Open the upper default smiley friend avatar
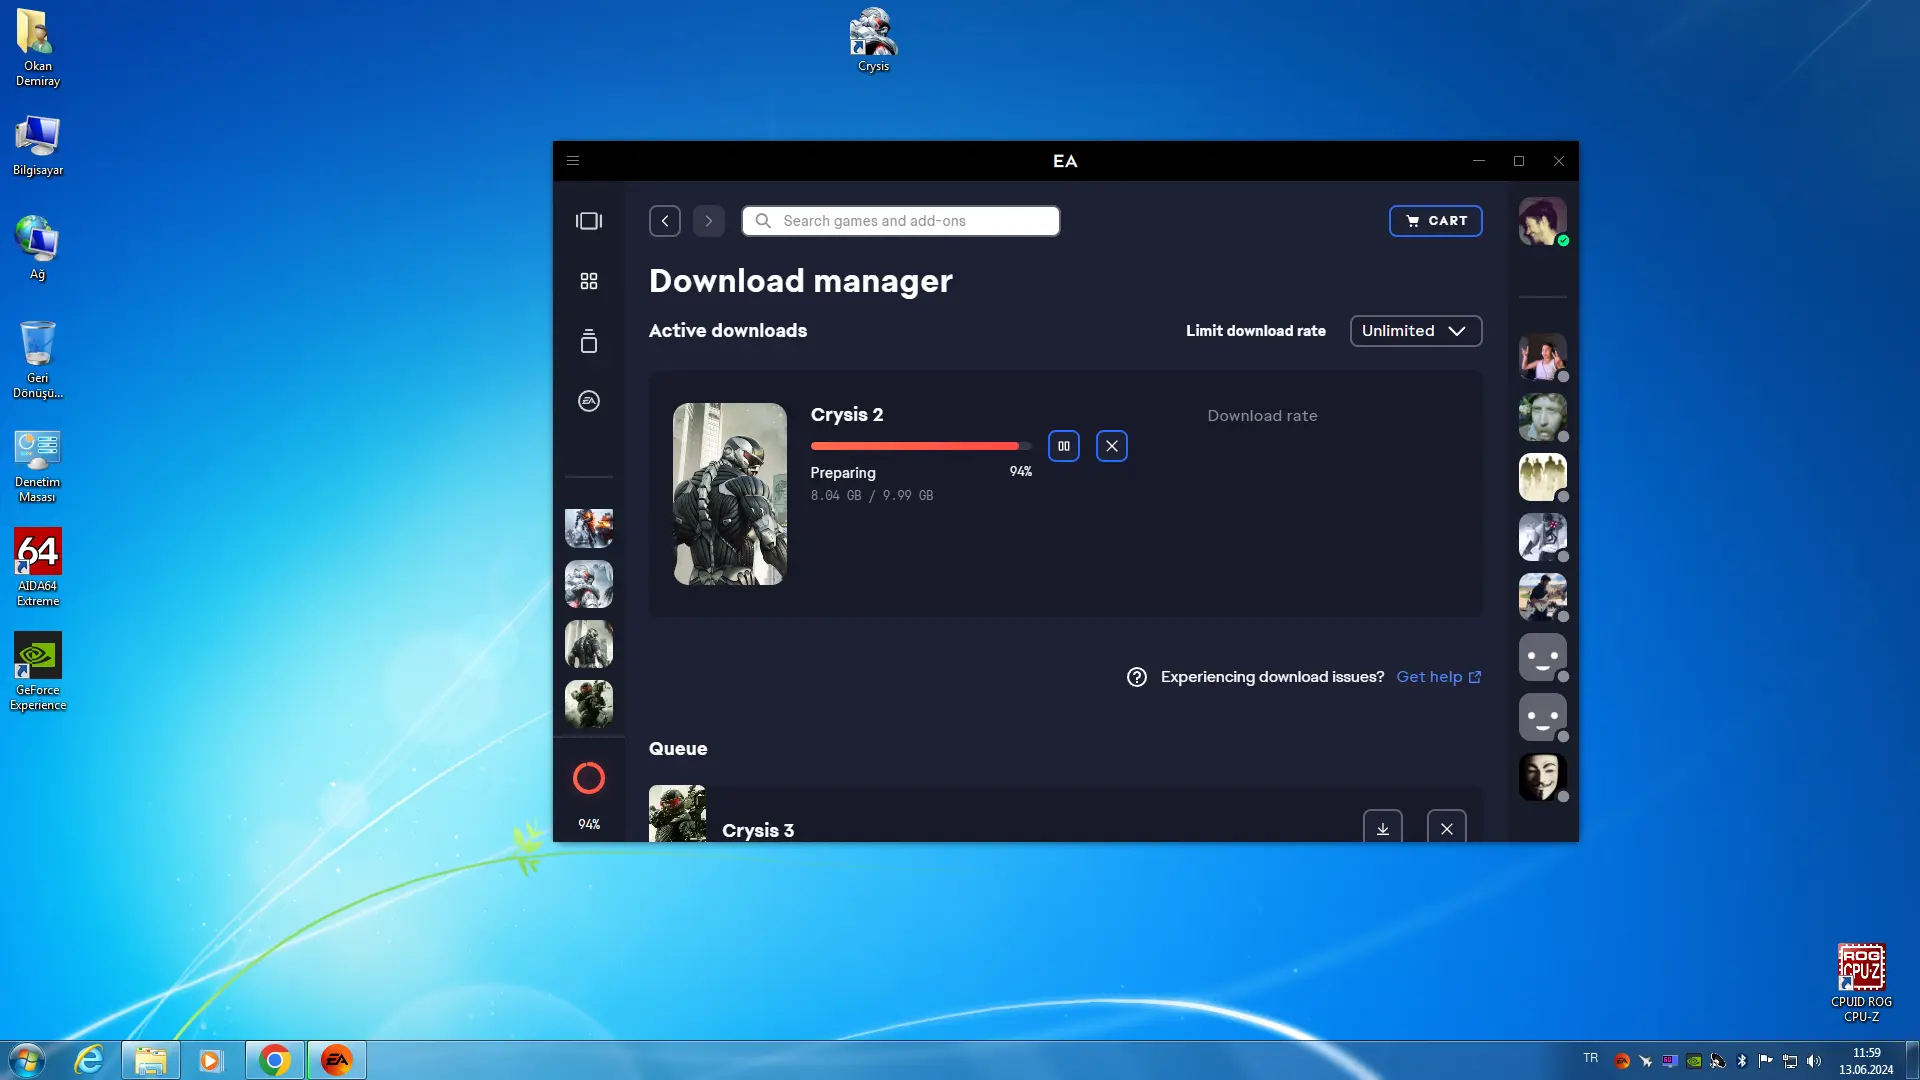 (x=1543, y=657)
